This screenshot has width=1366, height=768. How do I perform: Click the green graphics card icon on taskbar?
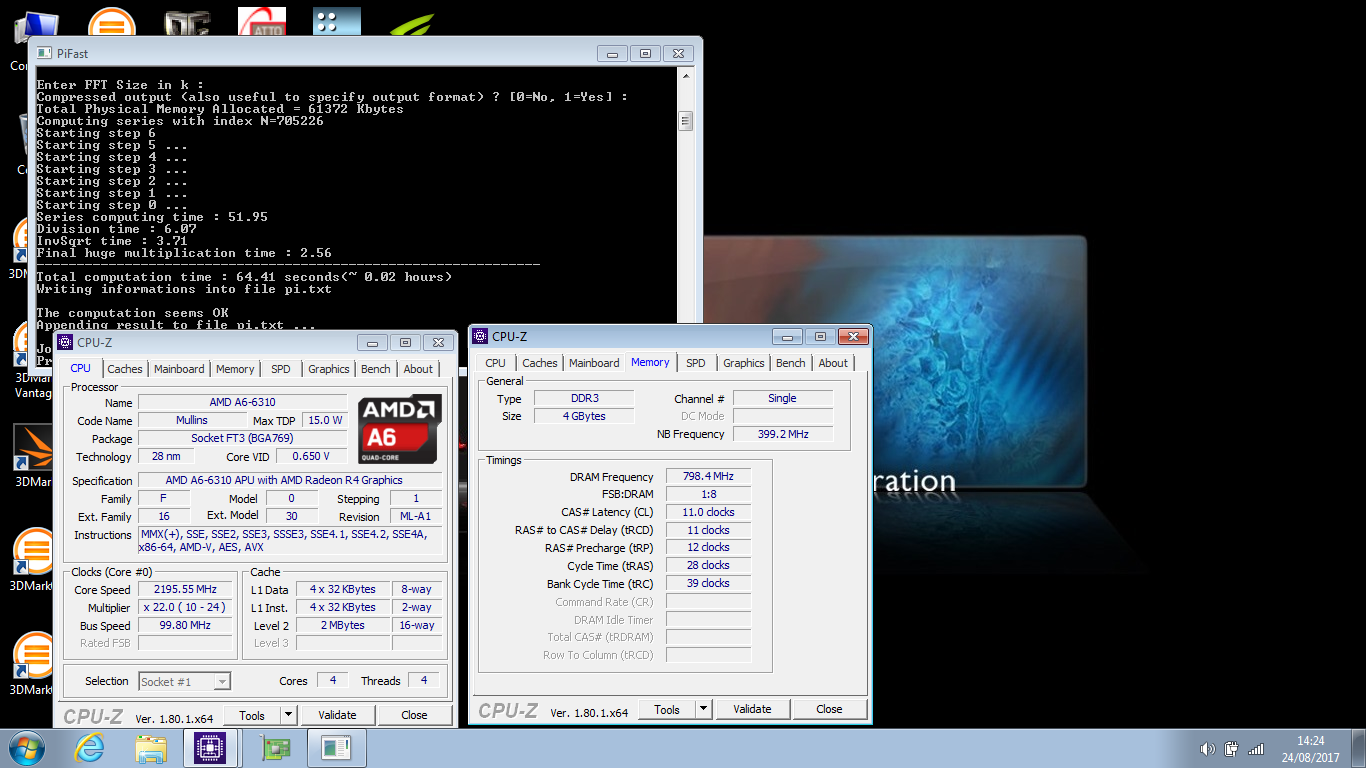(x=275, y=747)
